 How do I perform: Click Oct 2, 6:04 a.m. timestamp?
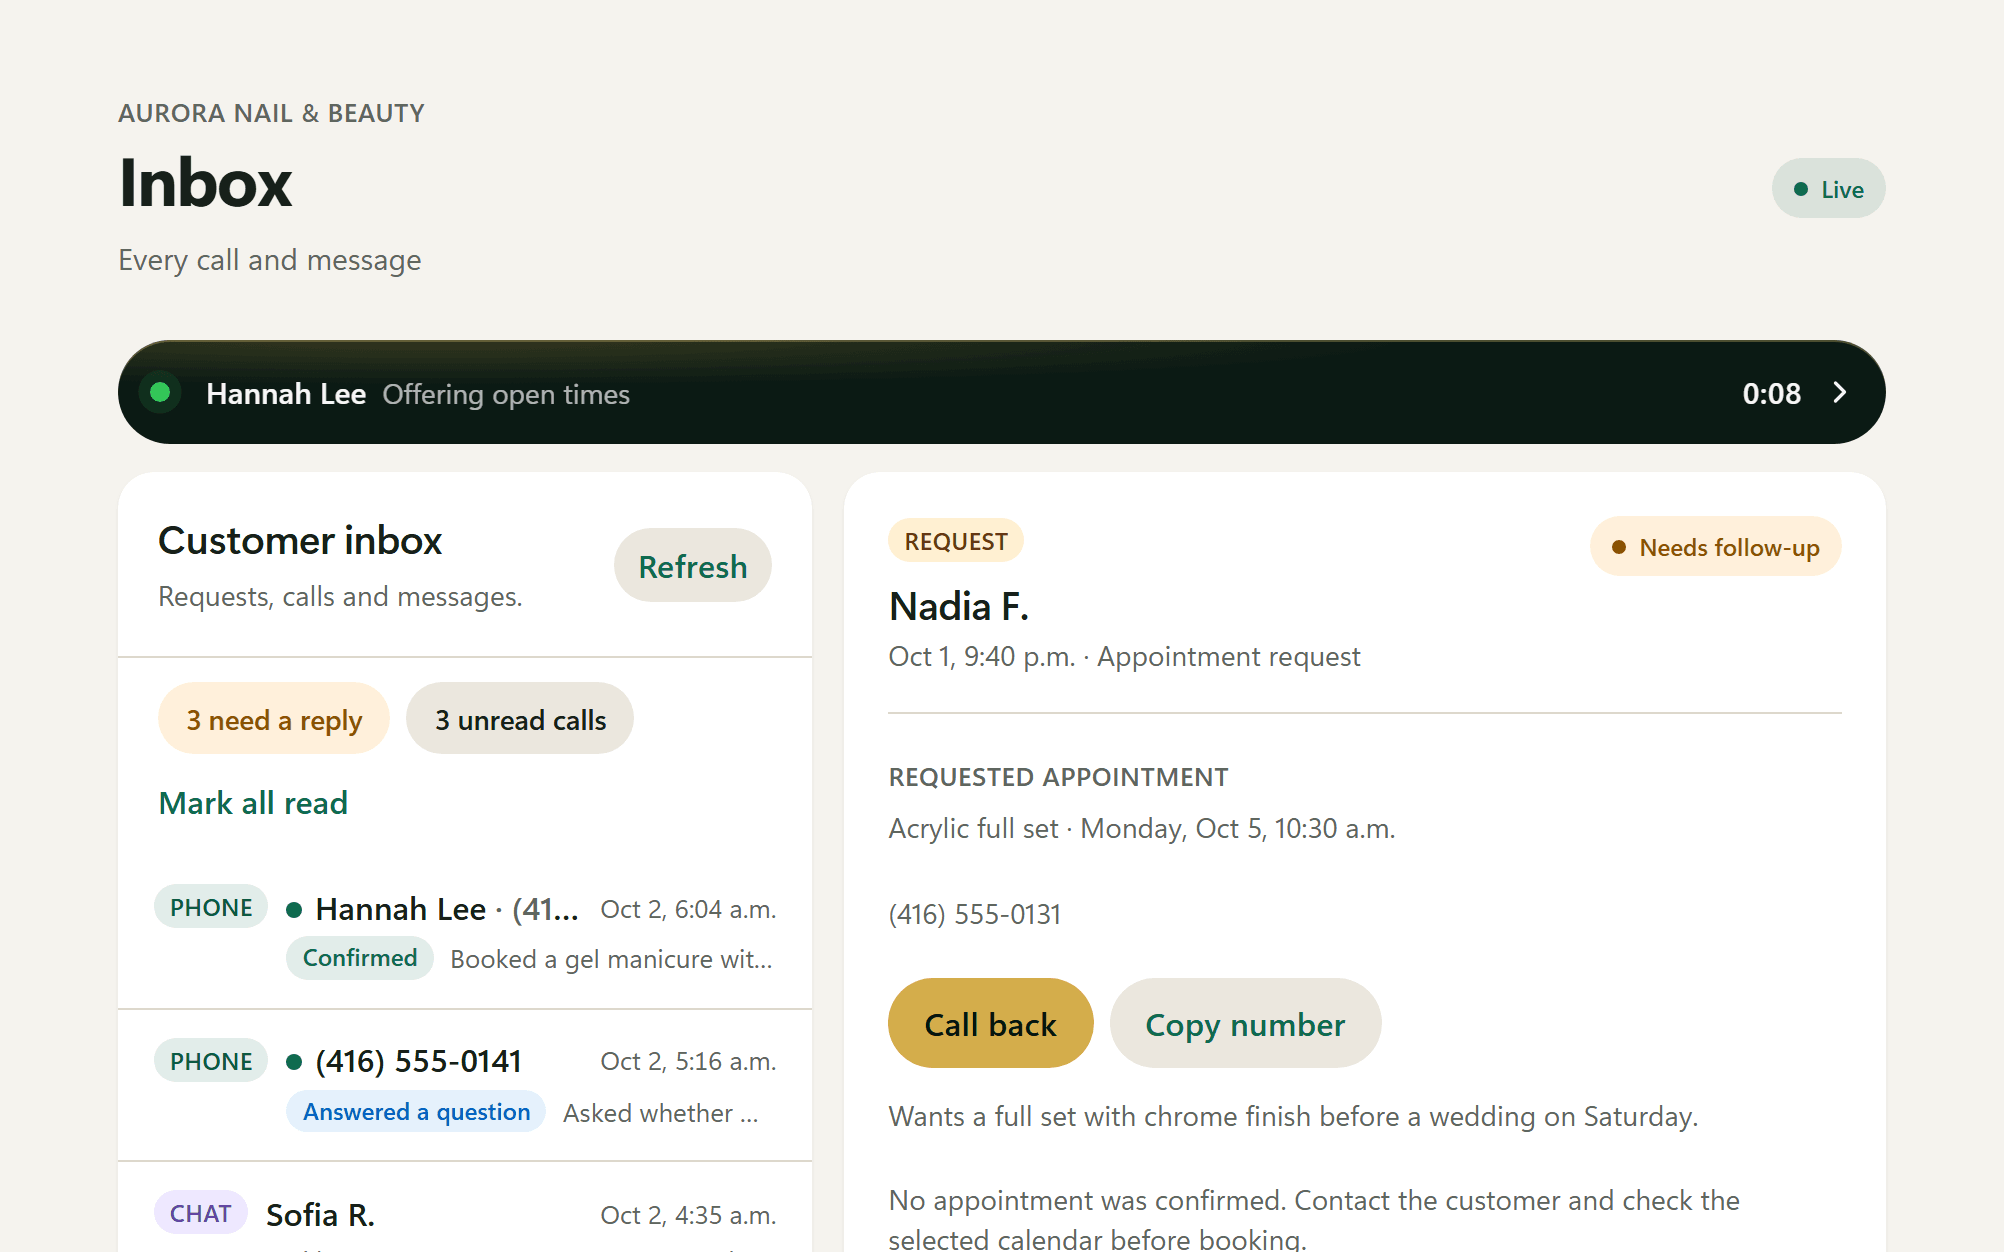(688, 909)
